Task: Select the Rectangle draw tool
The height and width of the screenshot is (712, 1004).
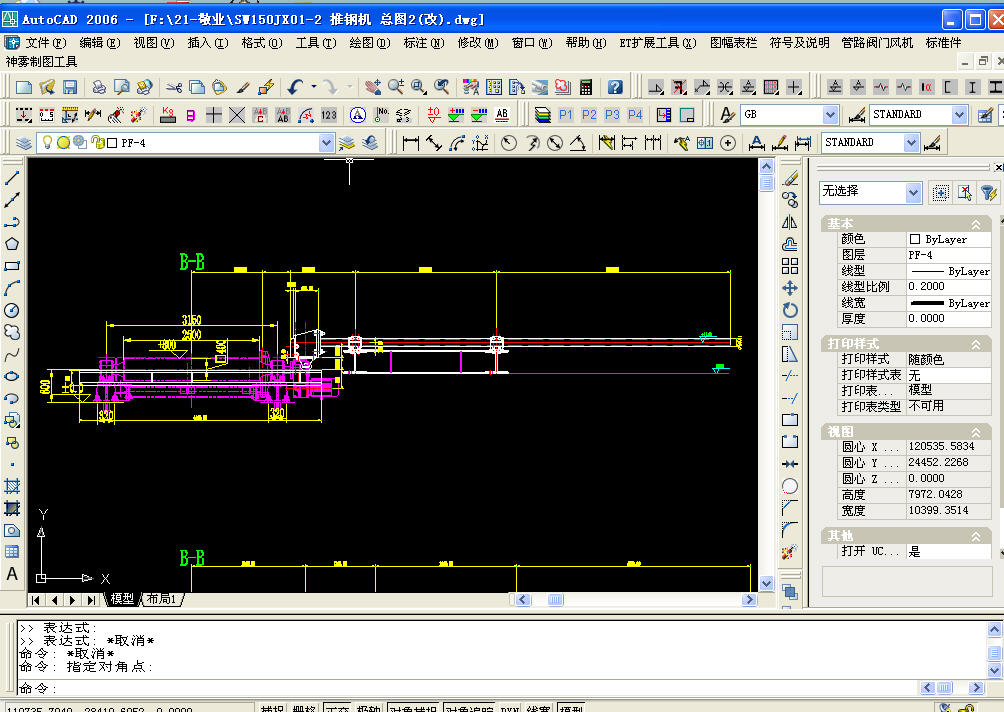Action: tap(12, 266)
